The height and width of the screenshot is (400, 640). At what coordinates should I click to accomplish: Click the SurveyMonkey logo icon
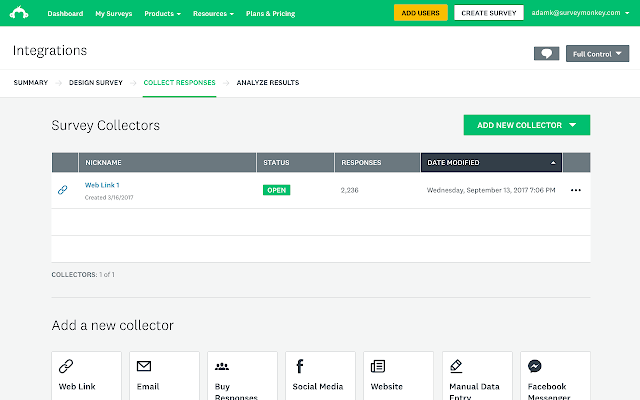point(19,13)
